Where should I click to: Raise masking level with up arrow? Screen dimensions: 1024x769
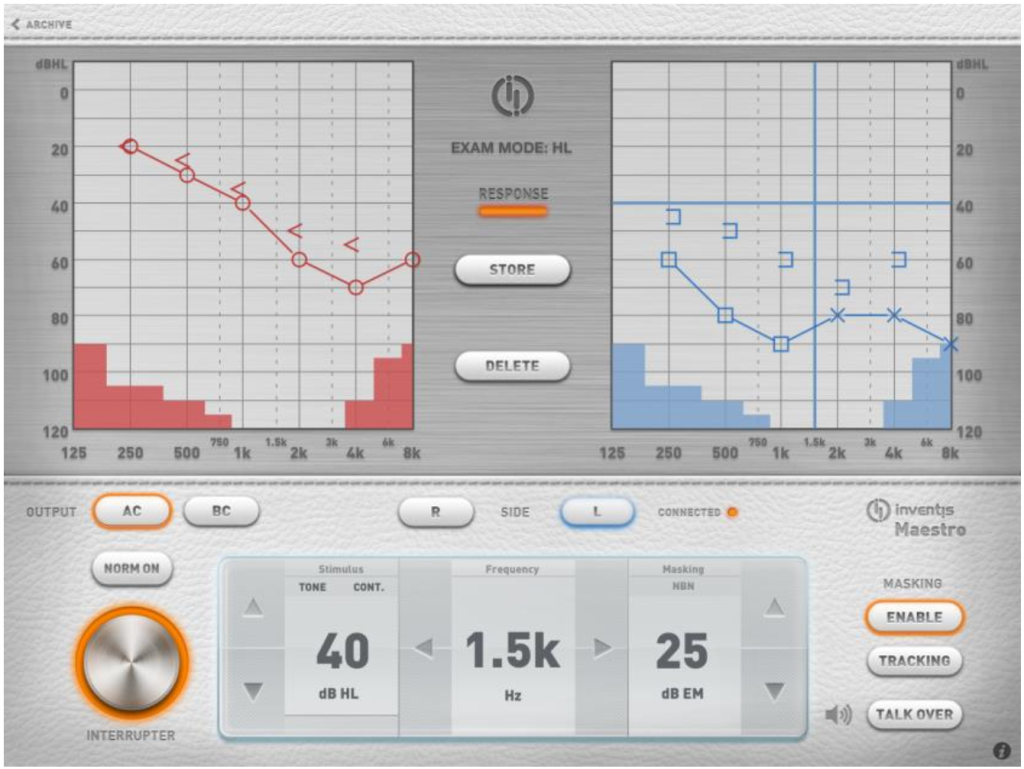pyautogui.click(x=775, y=608)
